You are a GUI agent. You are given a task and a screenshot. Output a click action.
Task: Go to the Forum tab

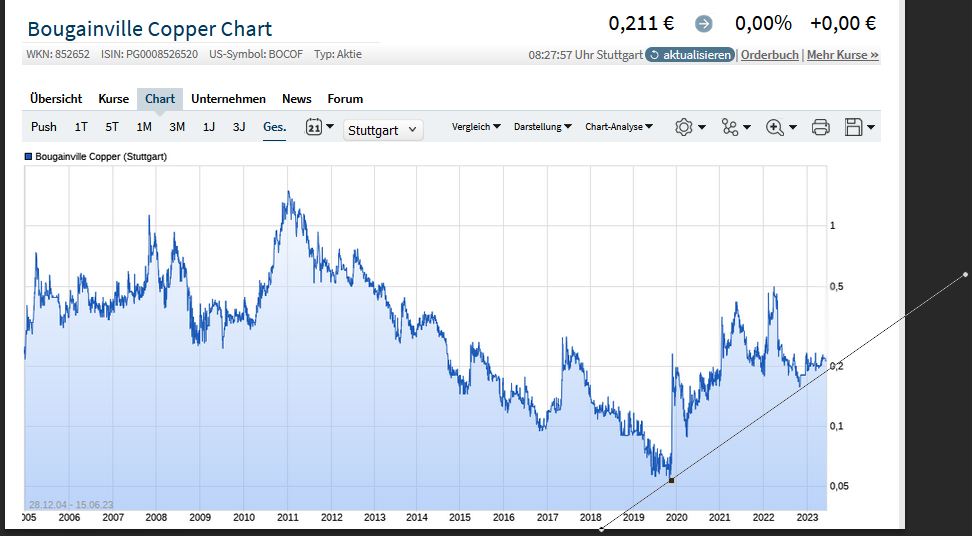pyautogui.click(x=345, y=99)
